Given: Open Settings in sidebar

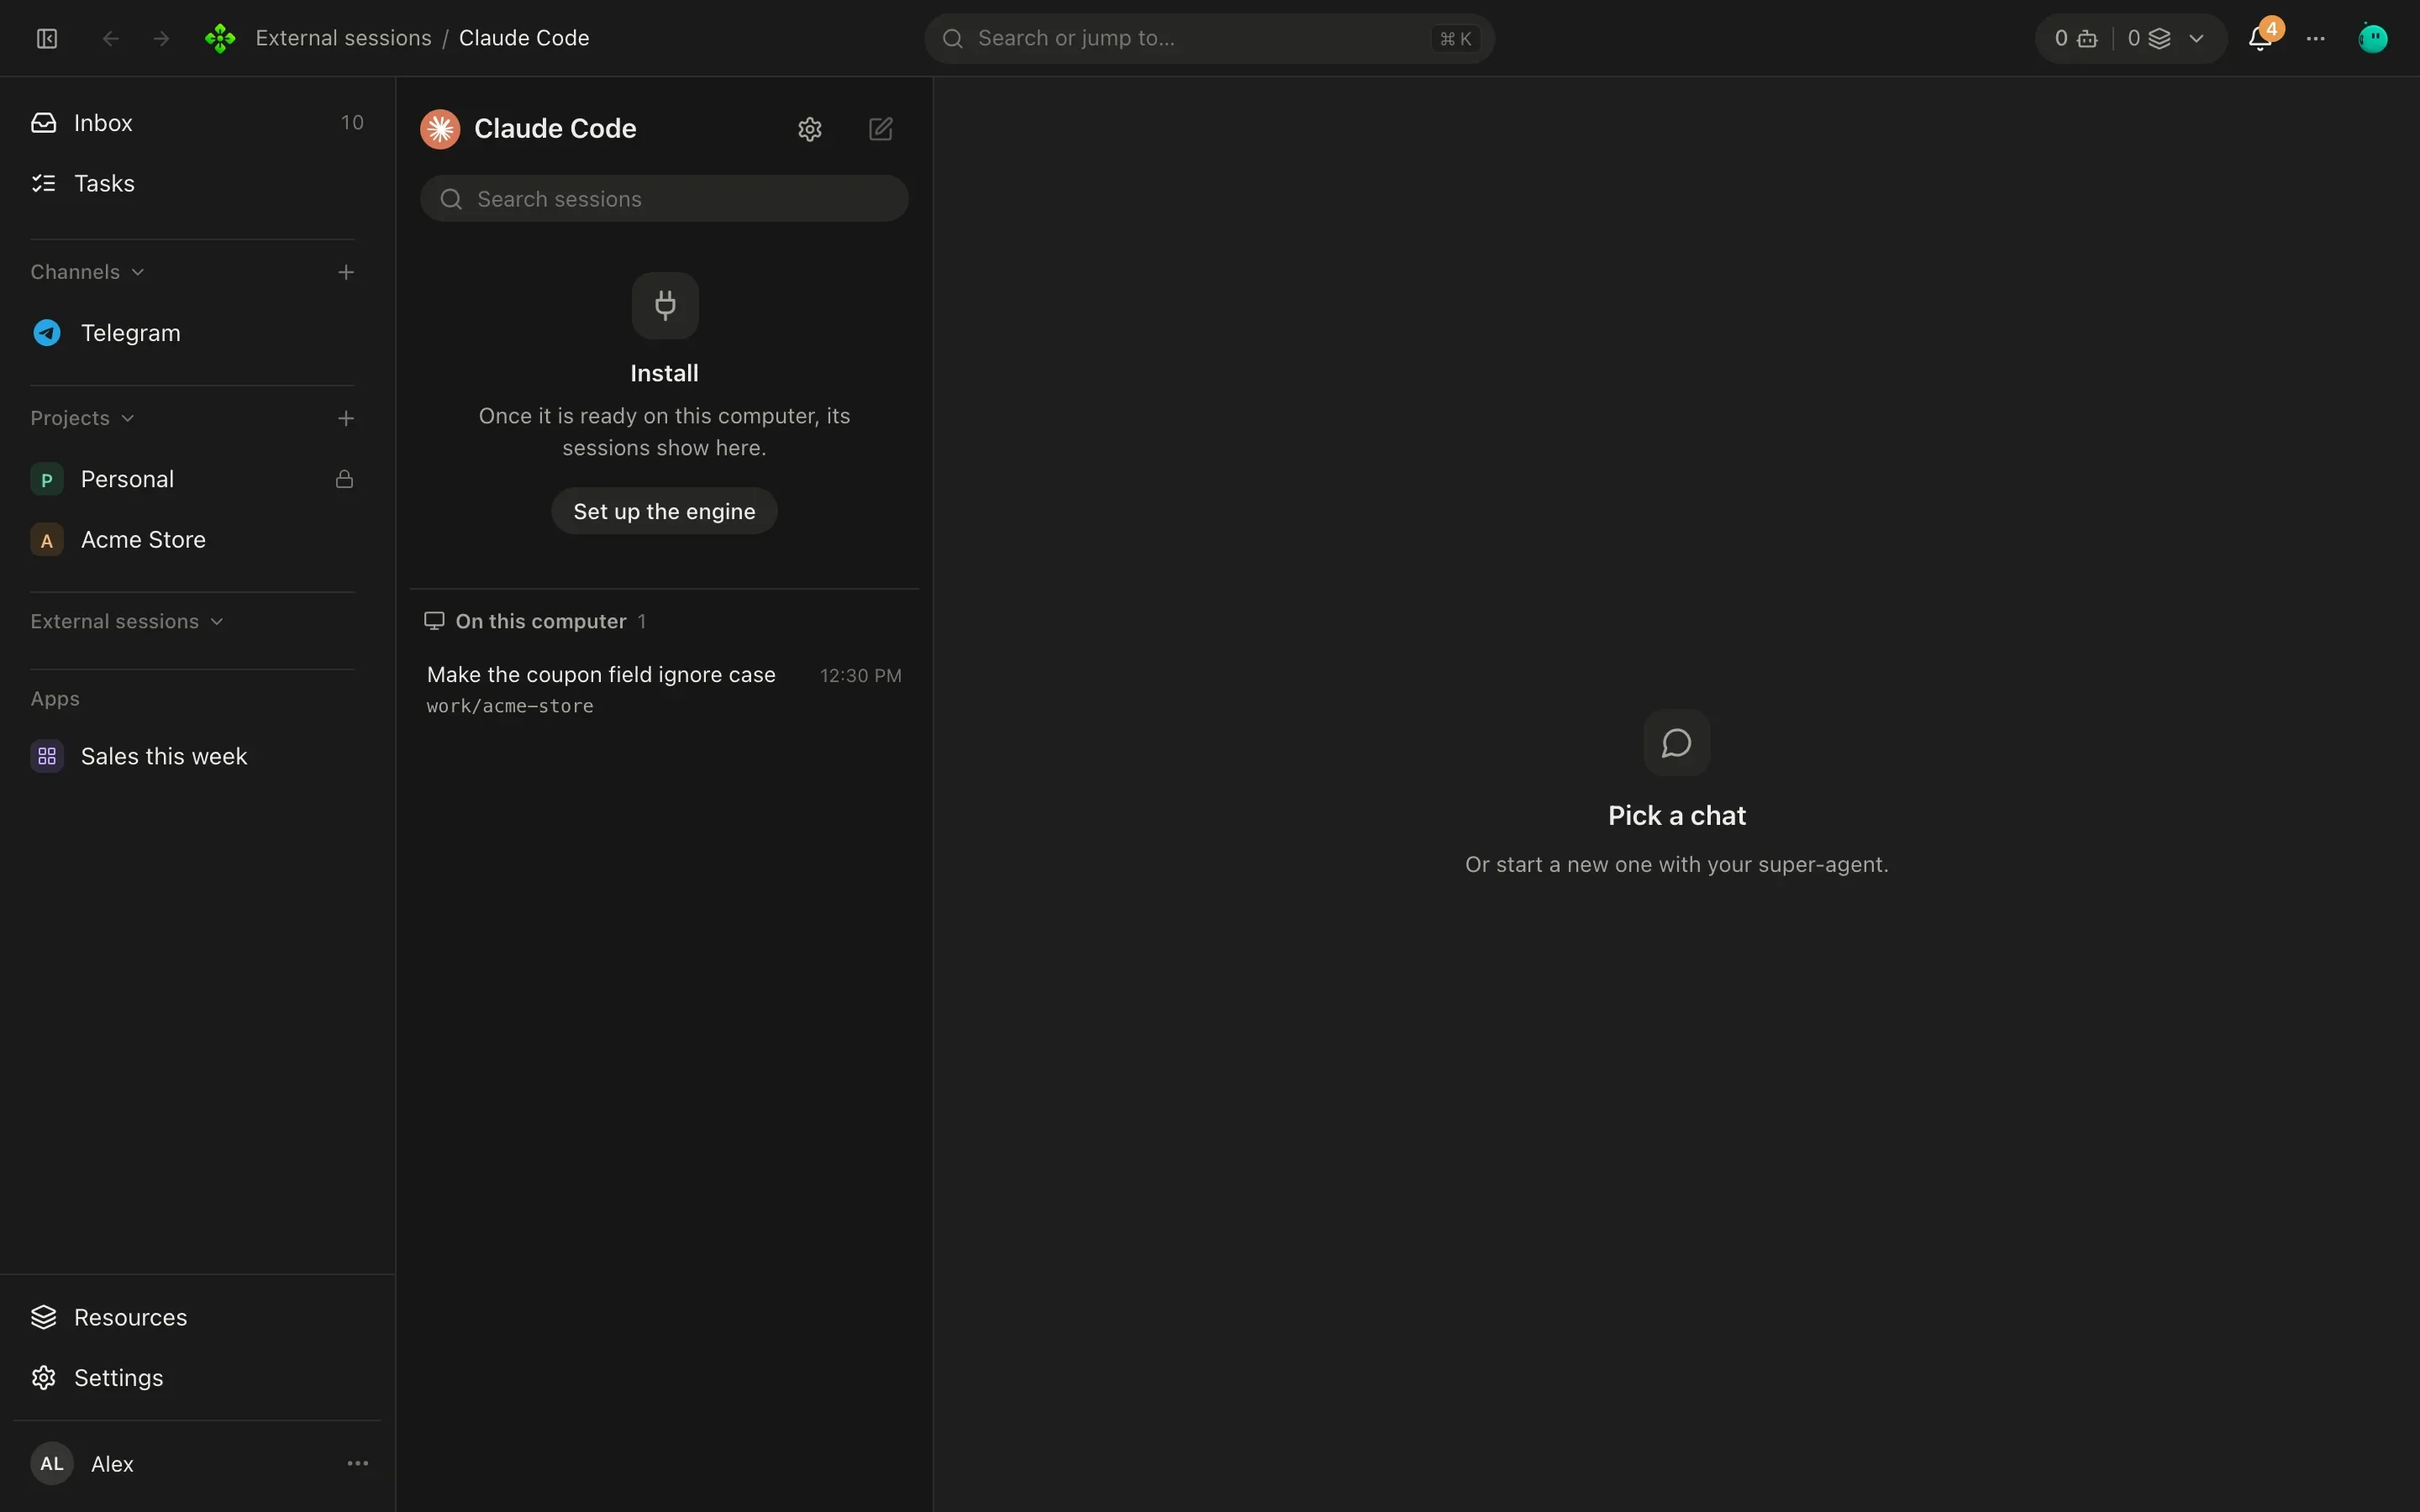Looking at the screenshot, I should (x=197, y=1377).
